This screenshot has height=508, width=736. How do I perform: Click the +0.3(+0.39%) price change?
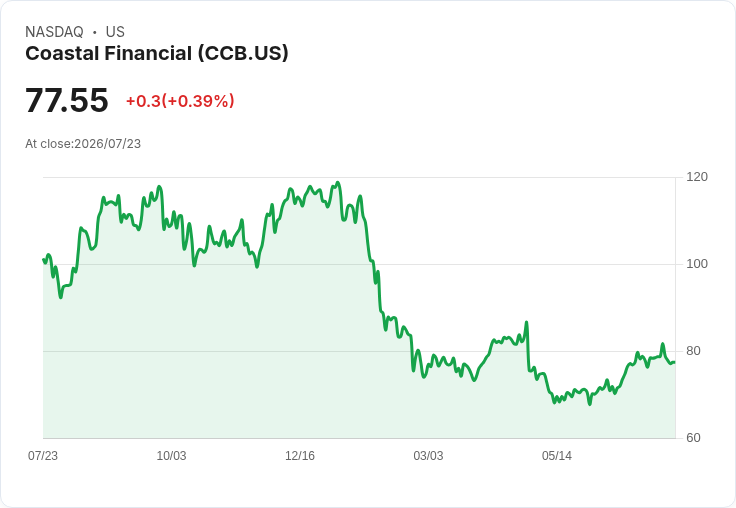pos(180,101)
